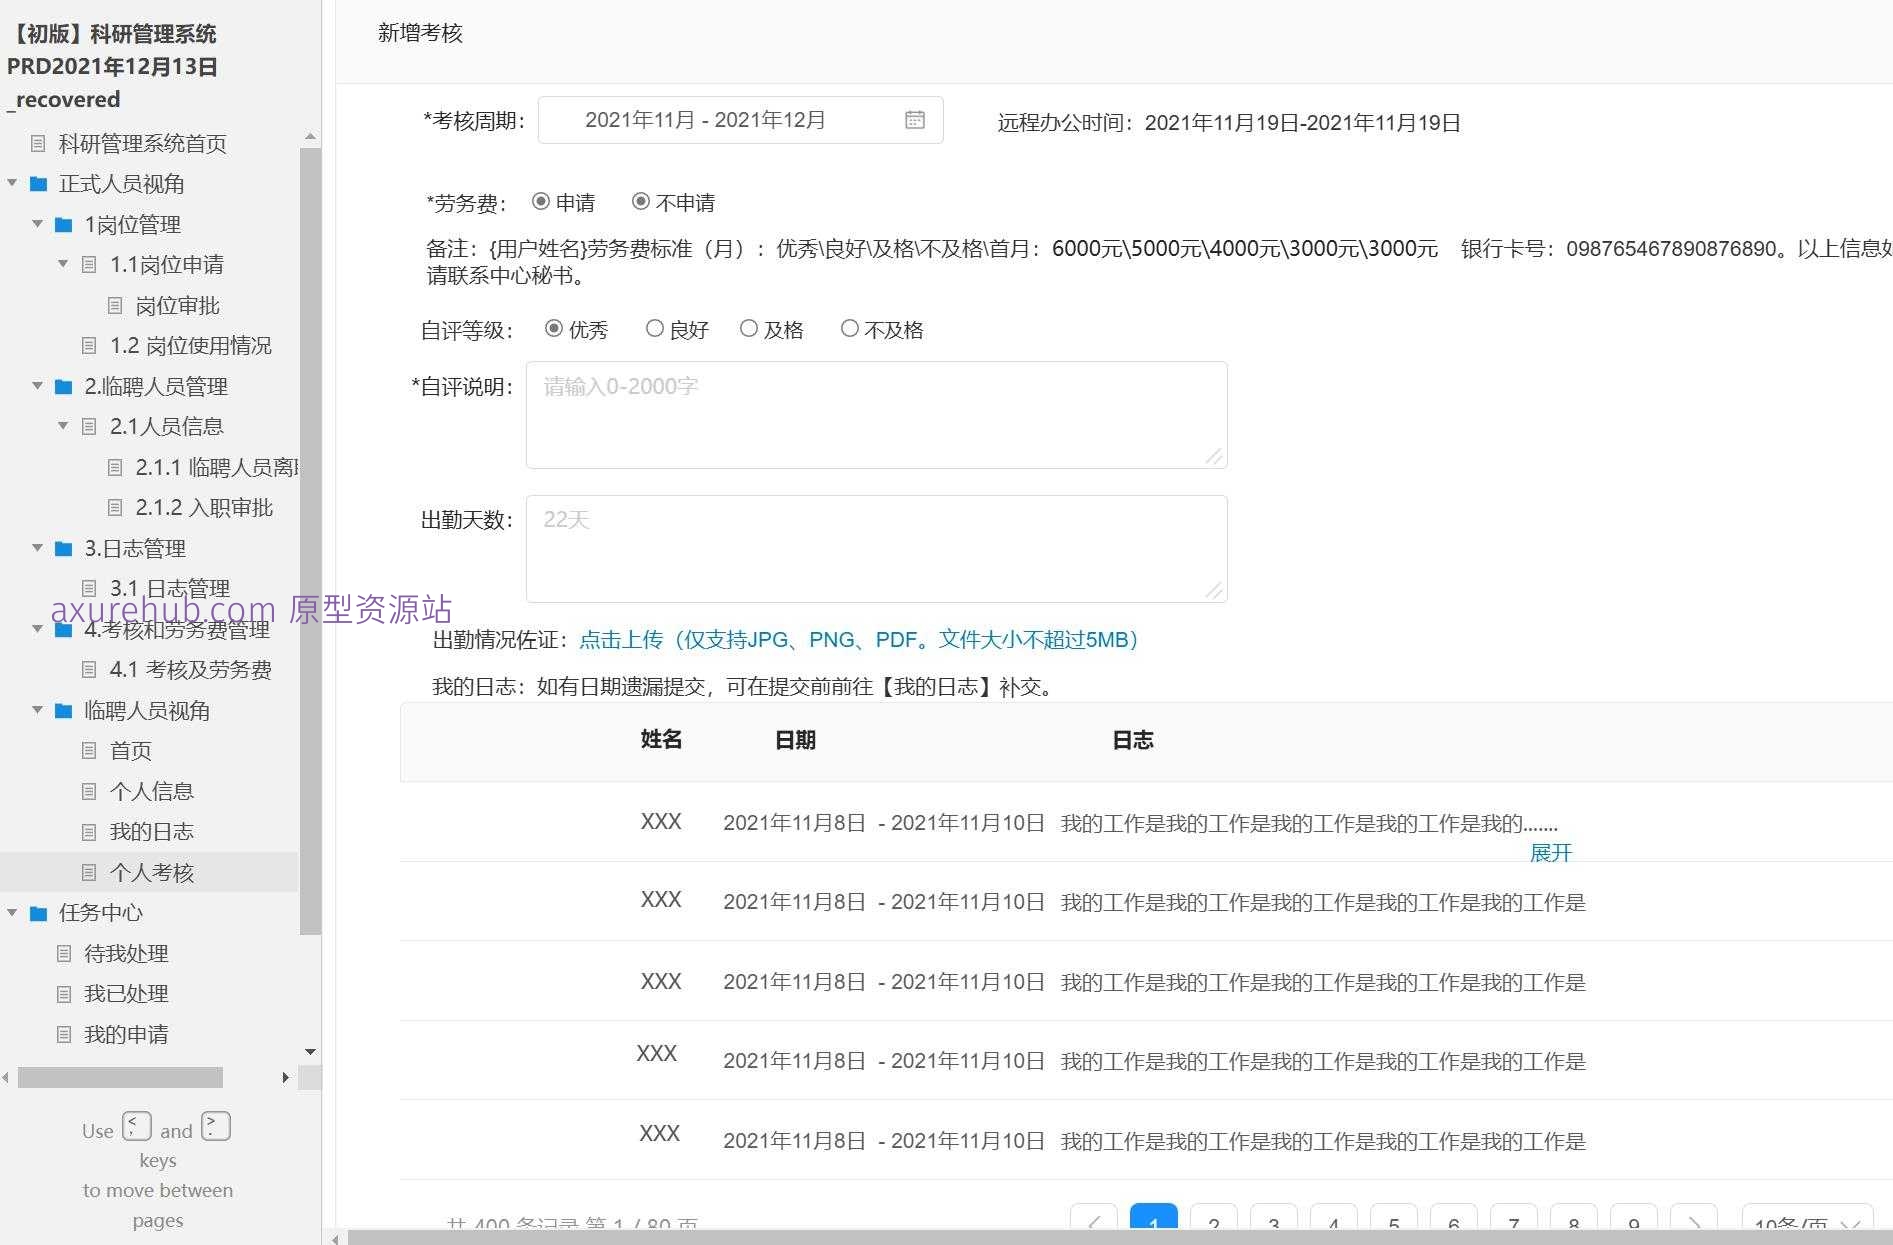Click inside the 自评说明 text area
Screen dimensions: 1893x1245
875,414
